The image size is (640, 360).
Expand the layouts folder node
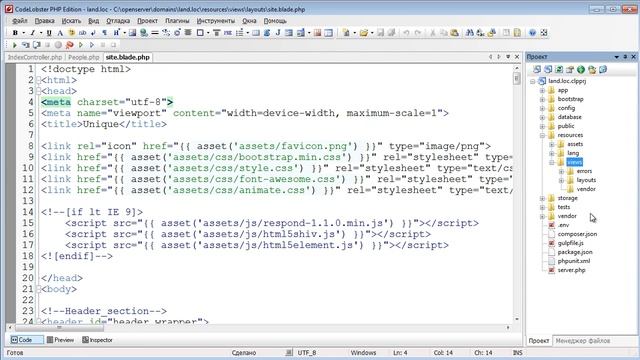point(561,180)
